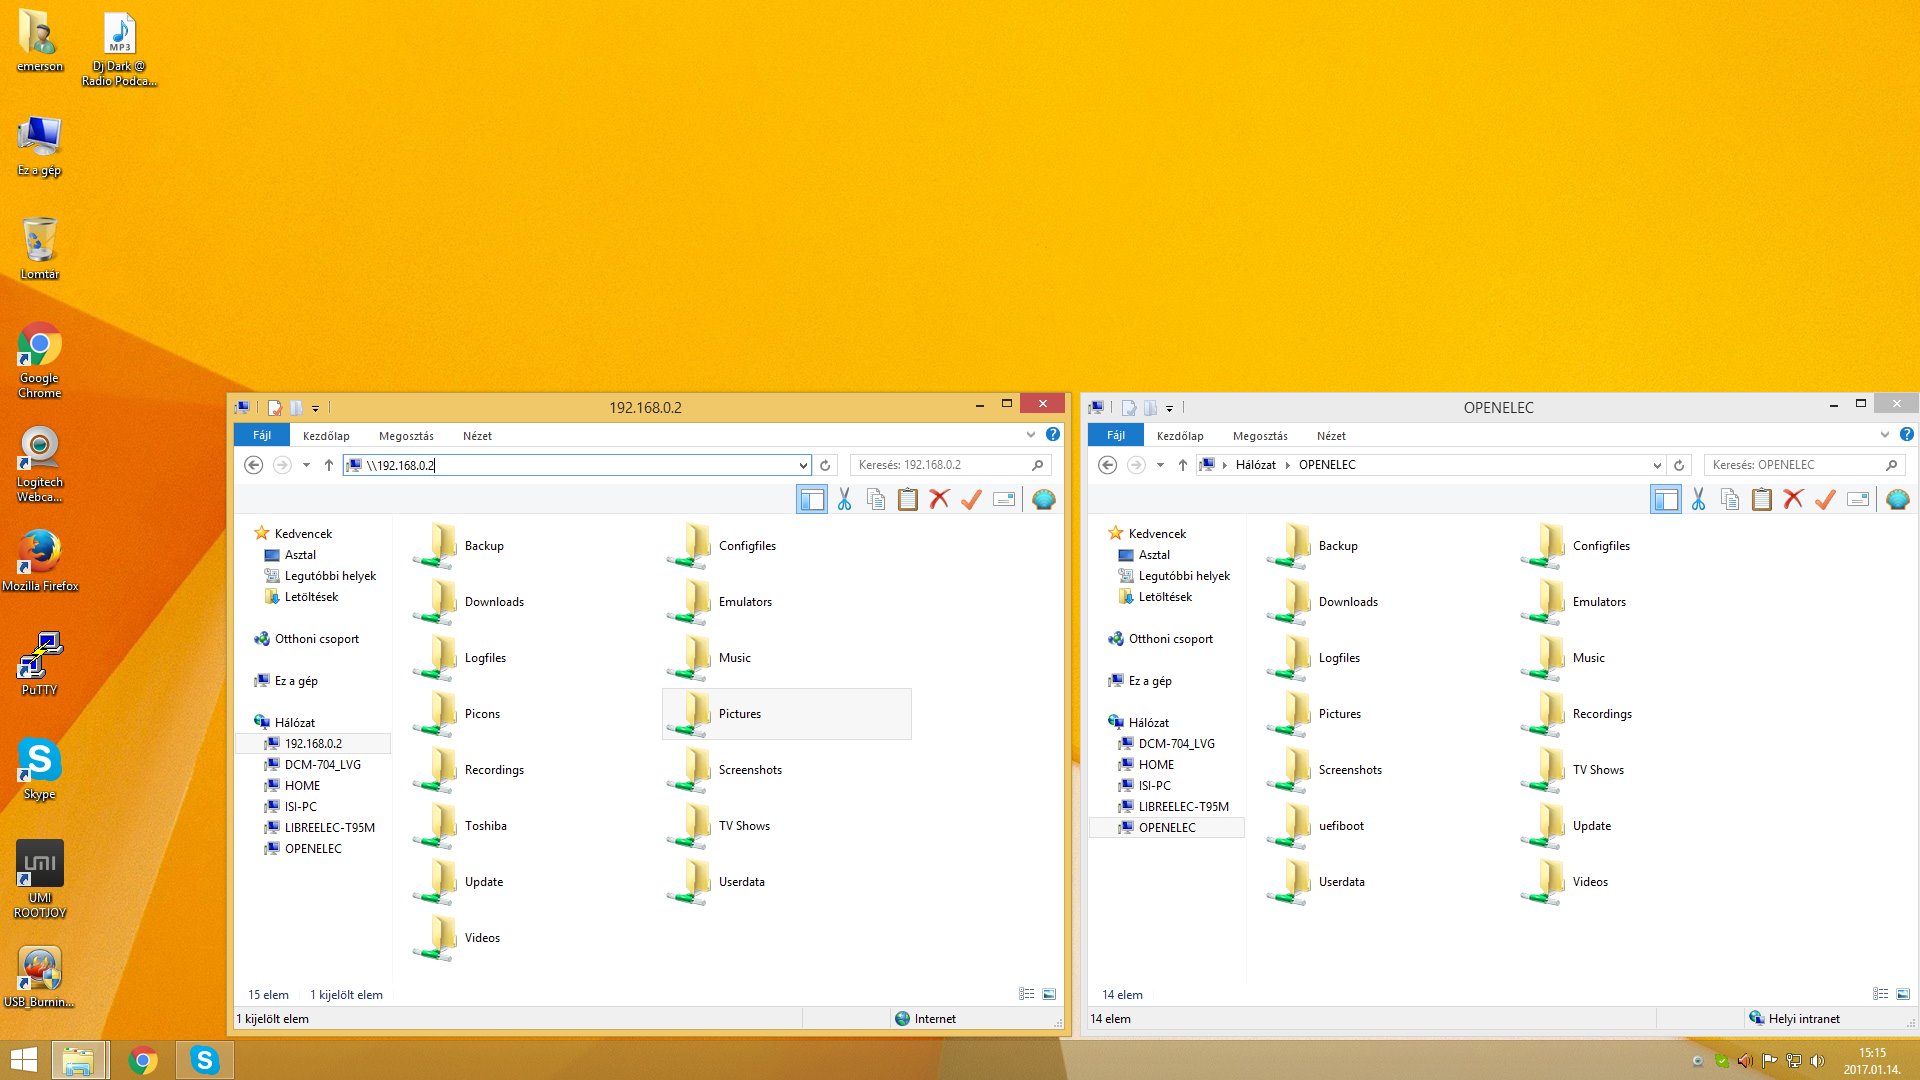The width and height of the screenshot is (1920, 1080).
Task: Open address history dropdown in OPENELEC window
Action: [1656, 465]
